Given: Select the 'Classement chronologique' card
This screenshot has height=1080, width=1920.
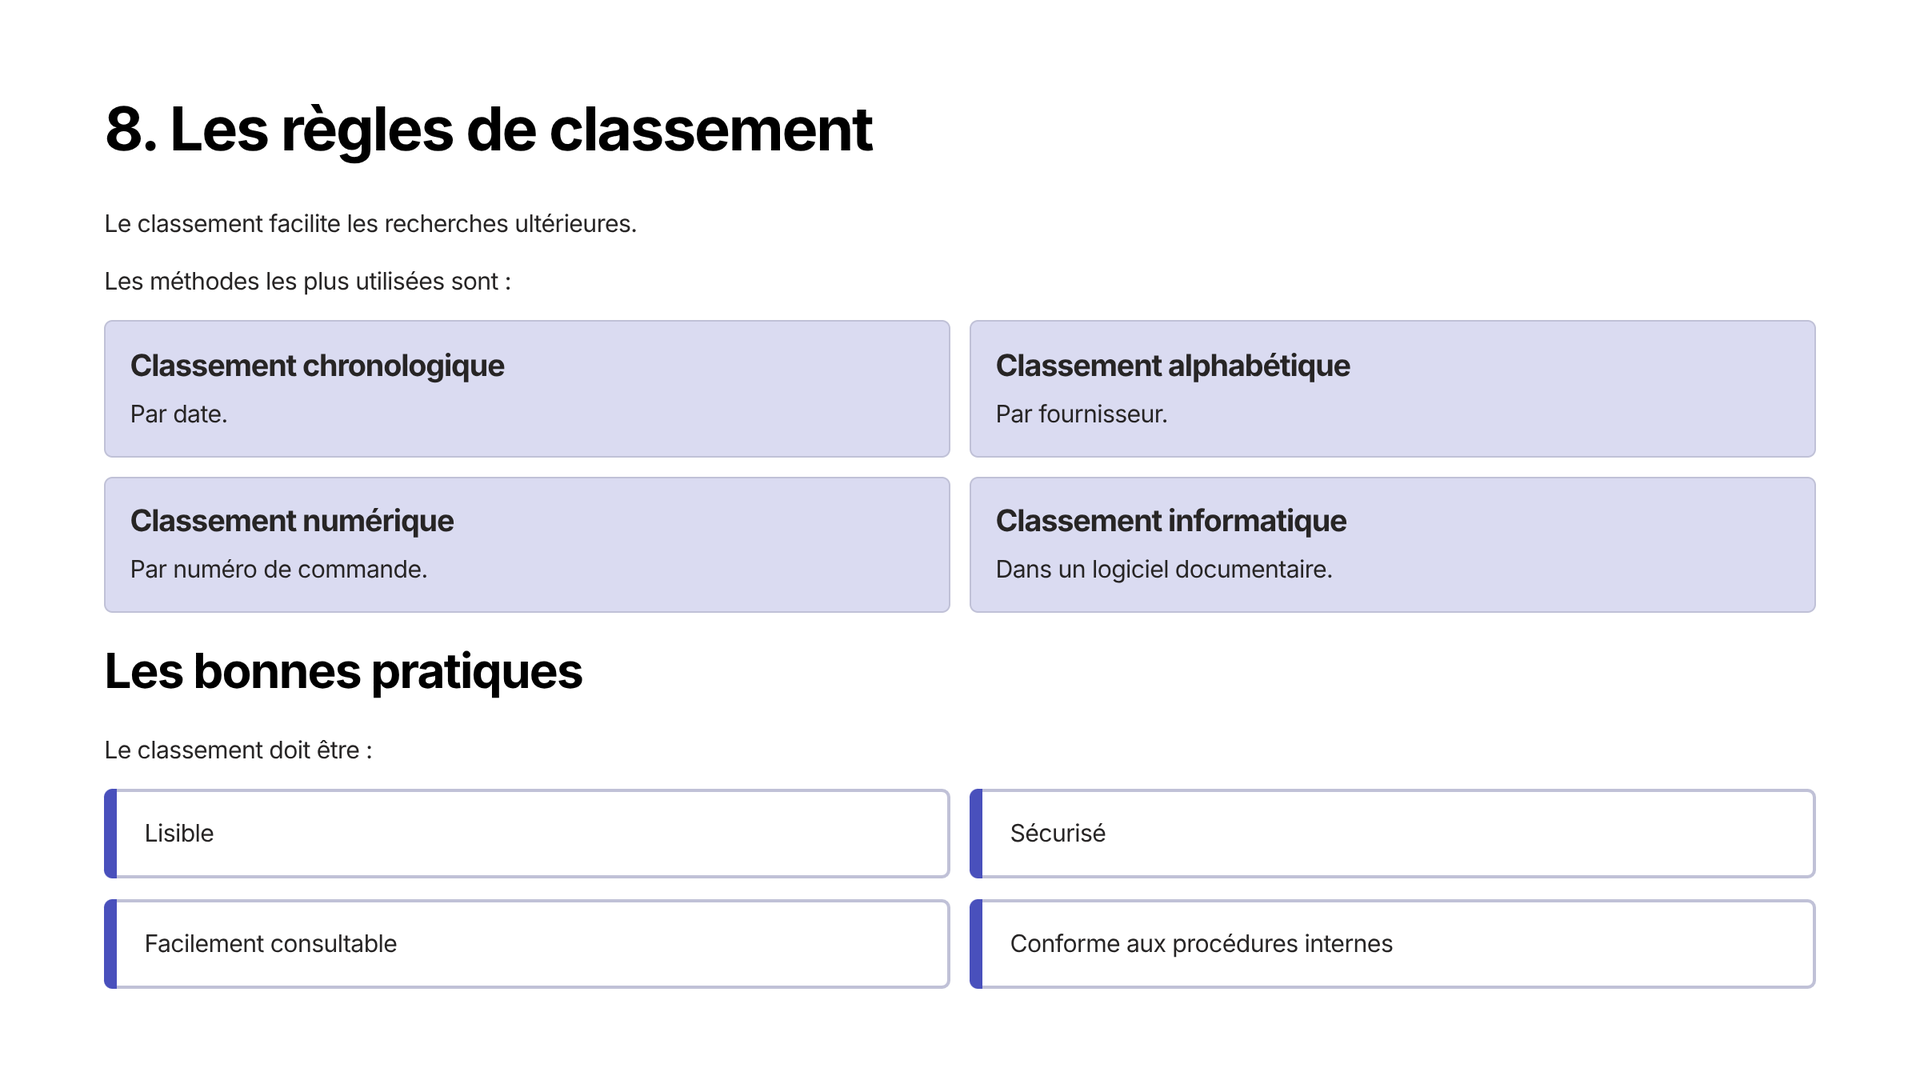Looking at the screenshot, I should point(527,389).
